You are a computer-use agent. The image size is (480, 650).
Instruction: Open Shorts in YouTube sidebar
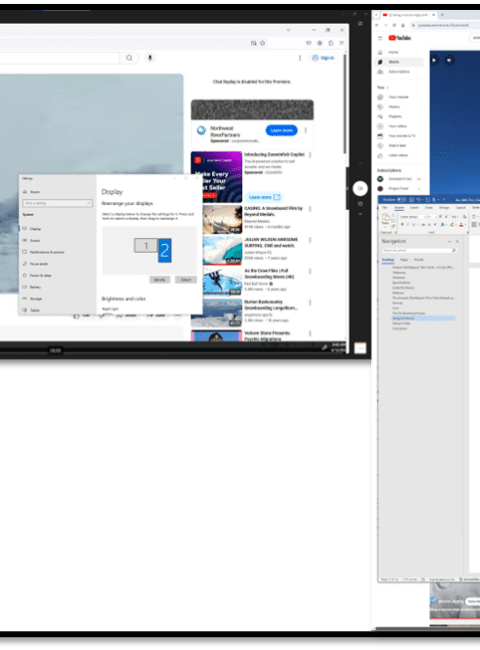click(x=400, y=62)
